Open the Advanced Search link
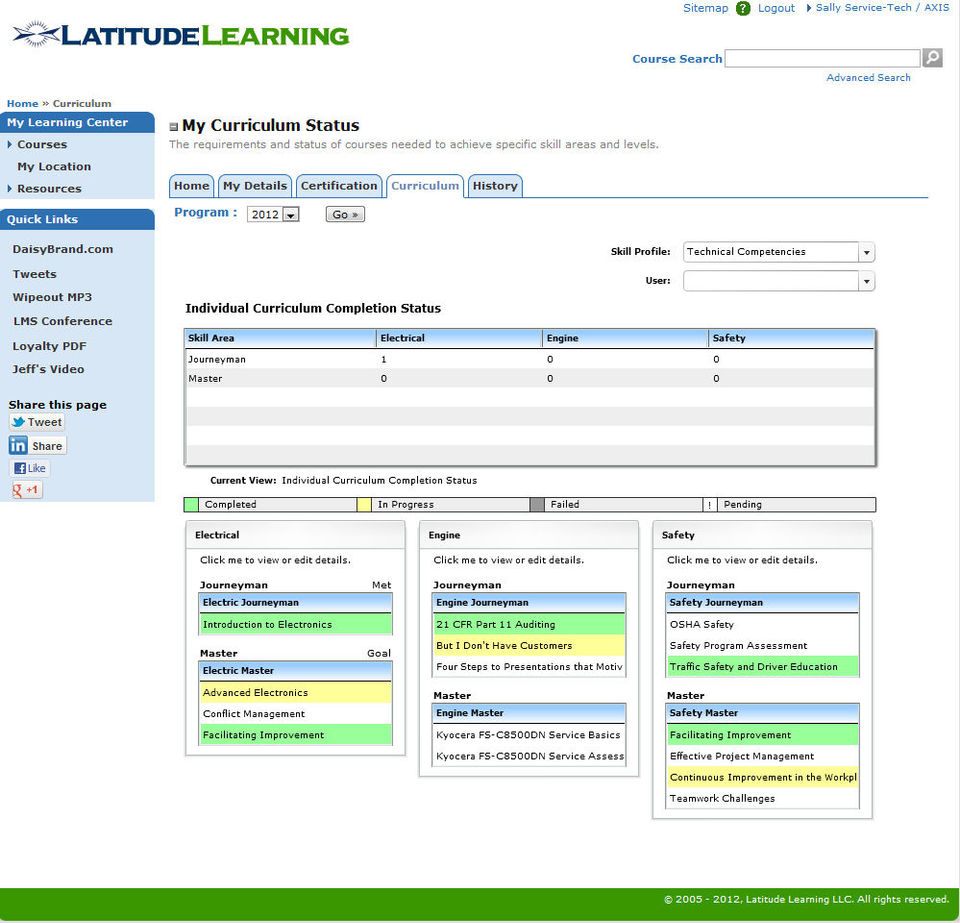This screenshot has width=960, height=923. (x=868, y=78)
